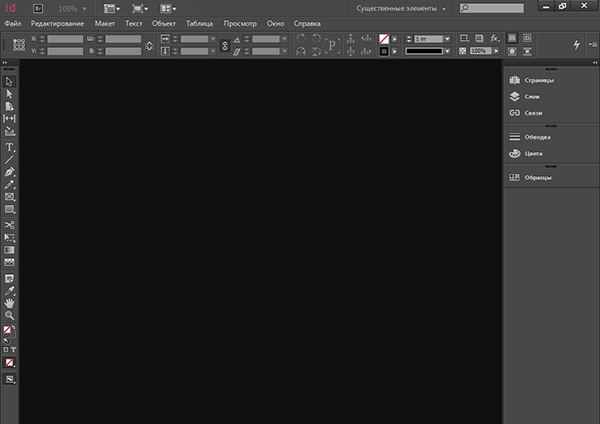This screenshot has height=424, width=600.
Task: Open the stroke weight dropdown
Action: tap(447, 39)
